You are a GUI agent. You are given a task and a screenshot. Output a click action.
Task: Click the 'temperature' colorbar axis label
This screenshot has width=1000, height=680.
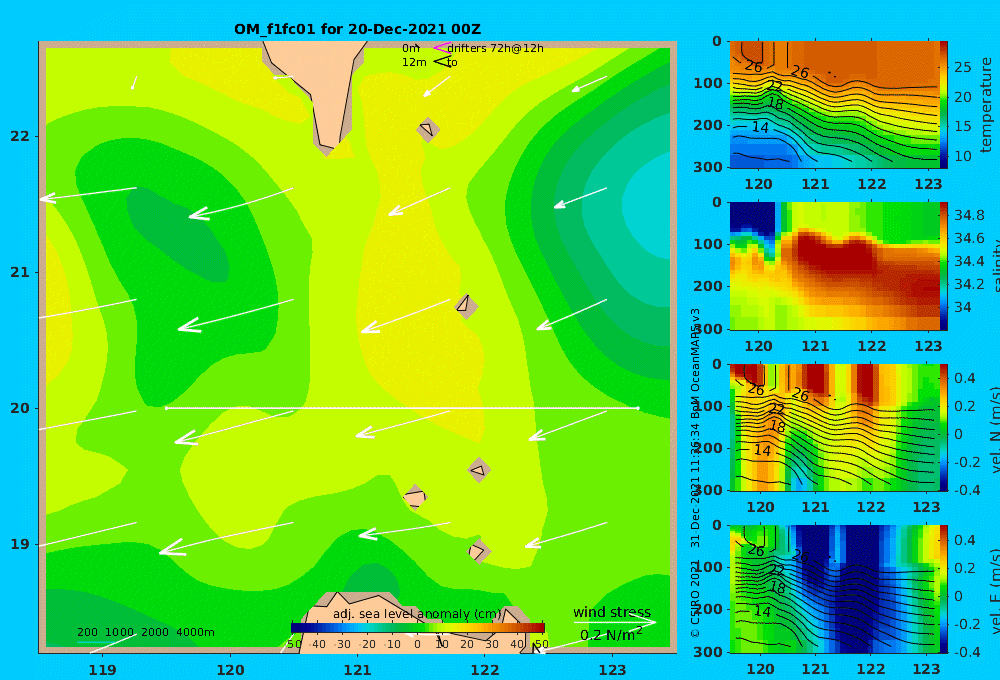(987, 105)
